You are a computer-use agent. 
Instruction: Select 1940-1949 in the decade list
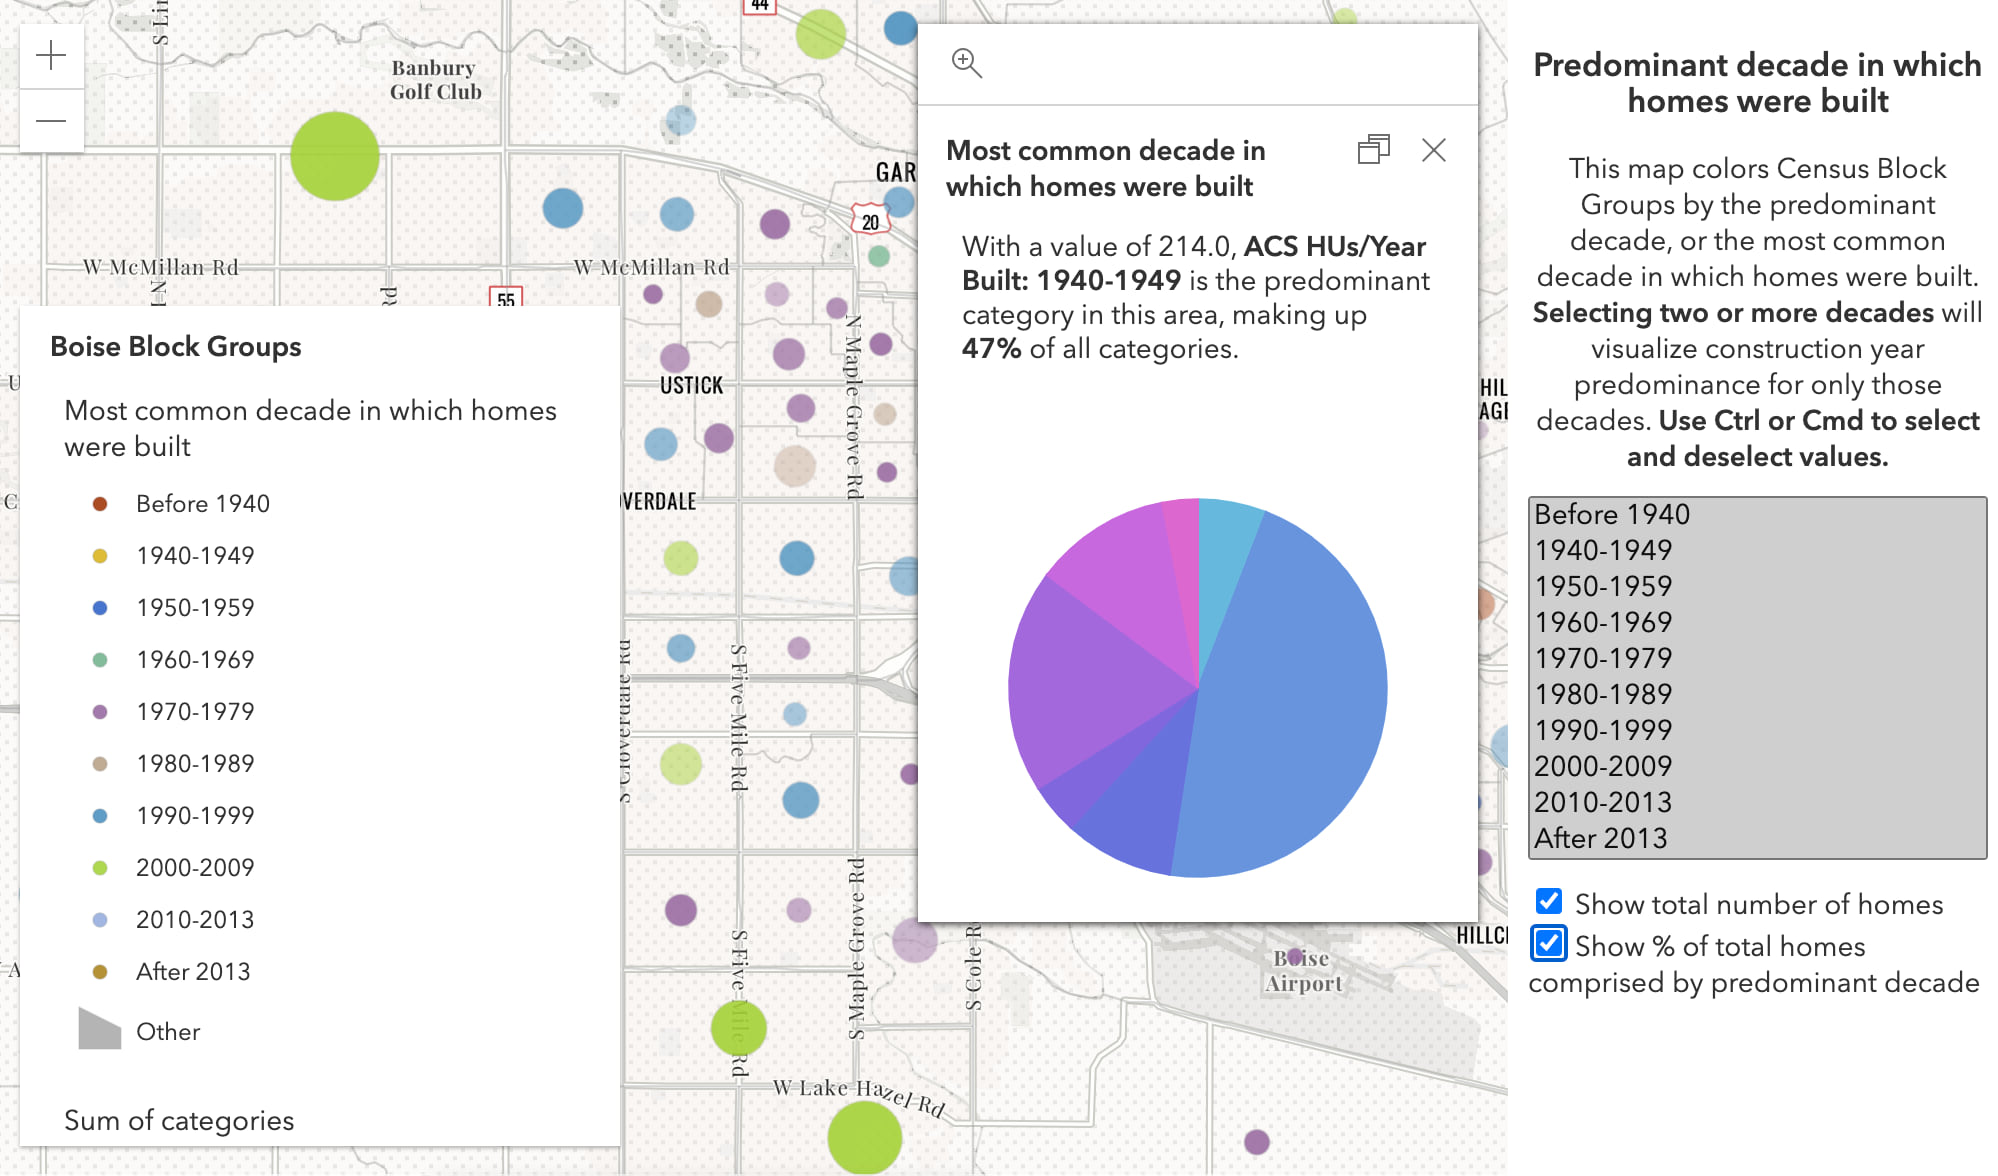pos(1603,550)
